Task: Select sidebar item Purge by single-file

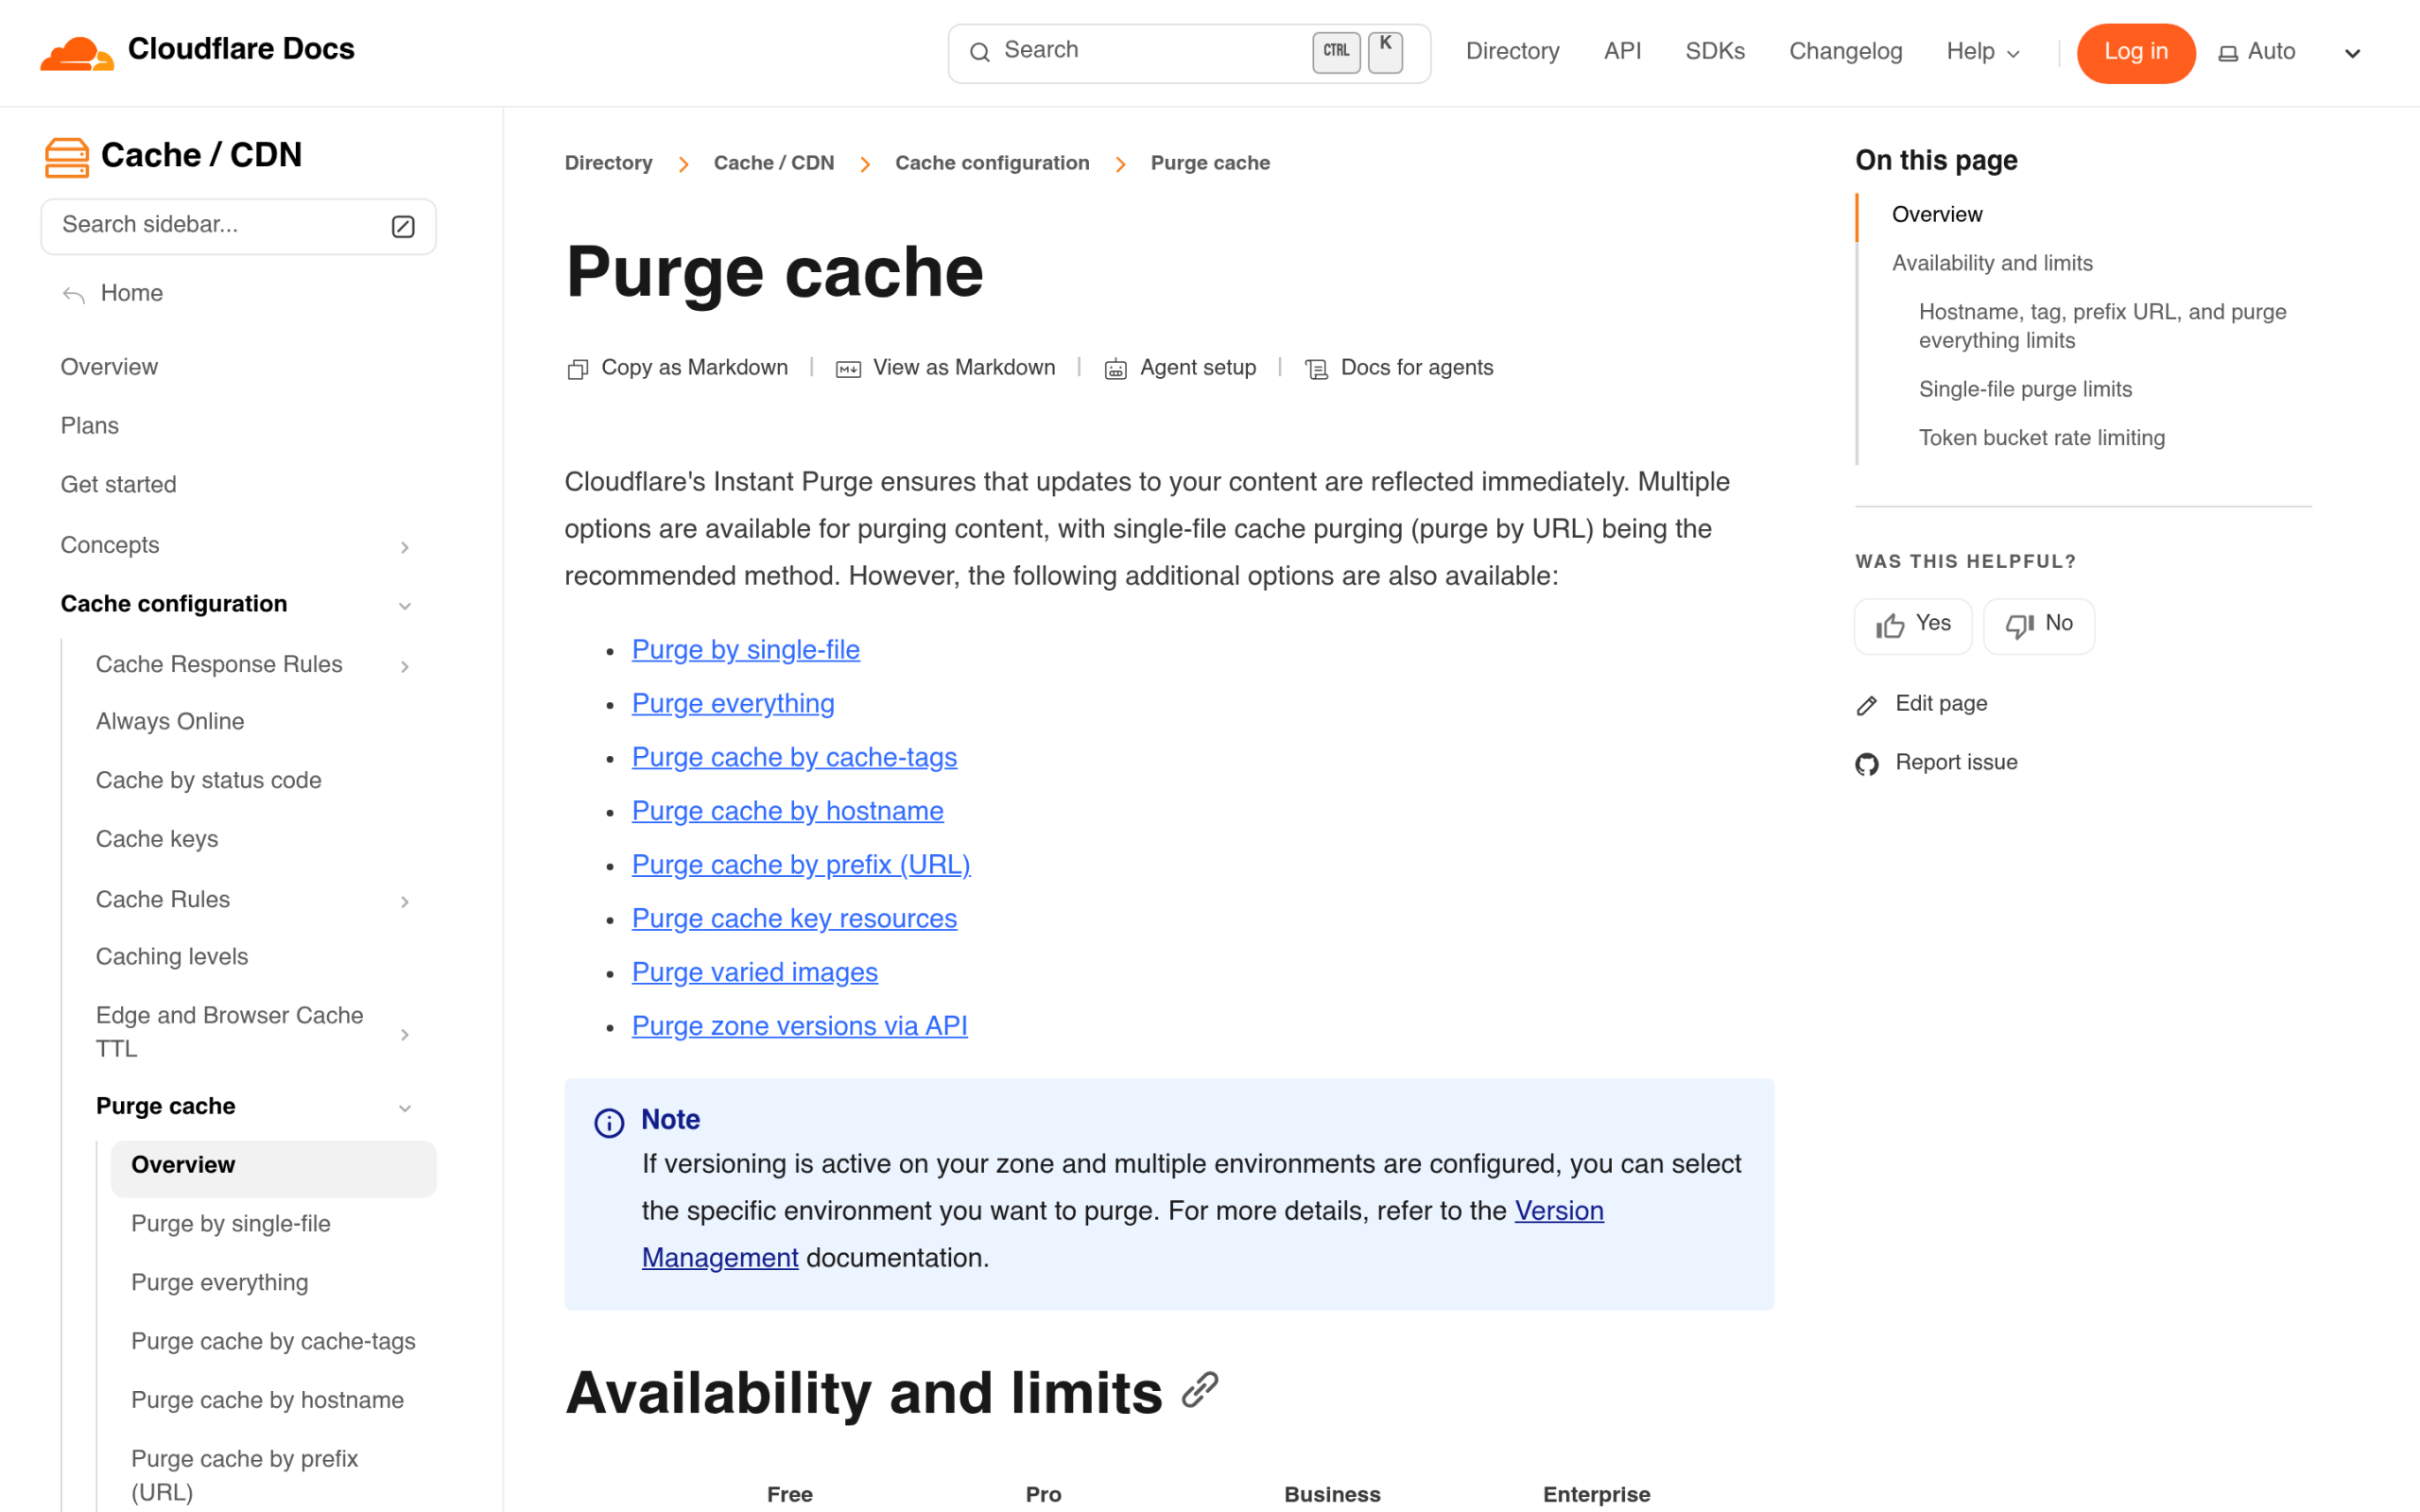Action: pyautogui.click(x=230, y=1225)
